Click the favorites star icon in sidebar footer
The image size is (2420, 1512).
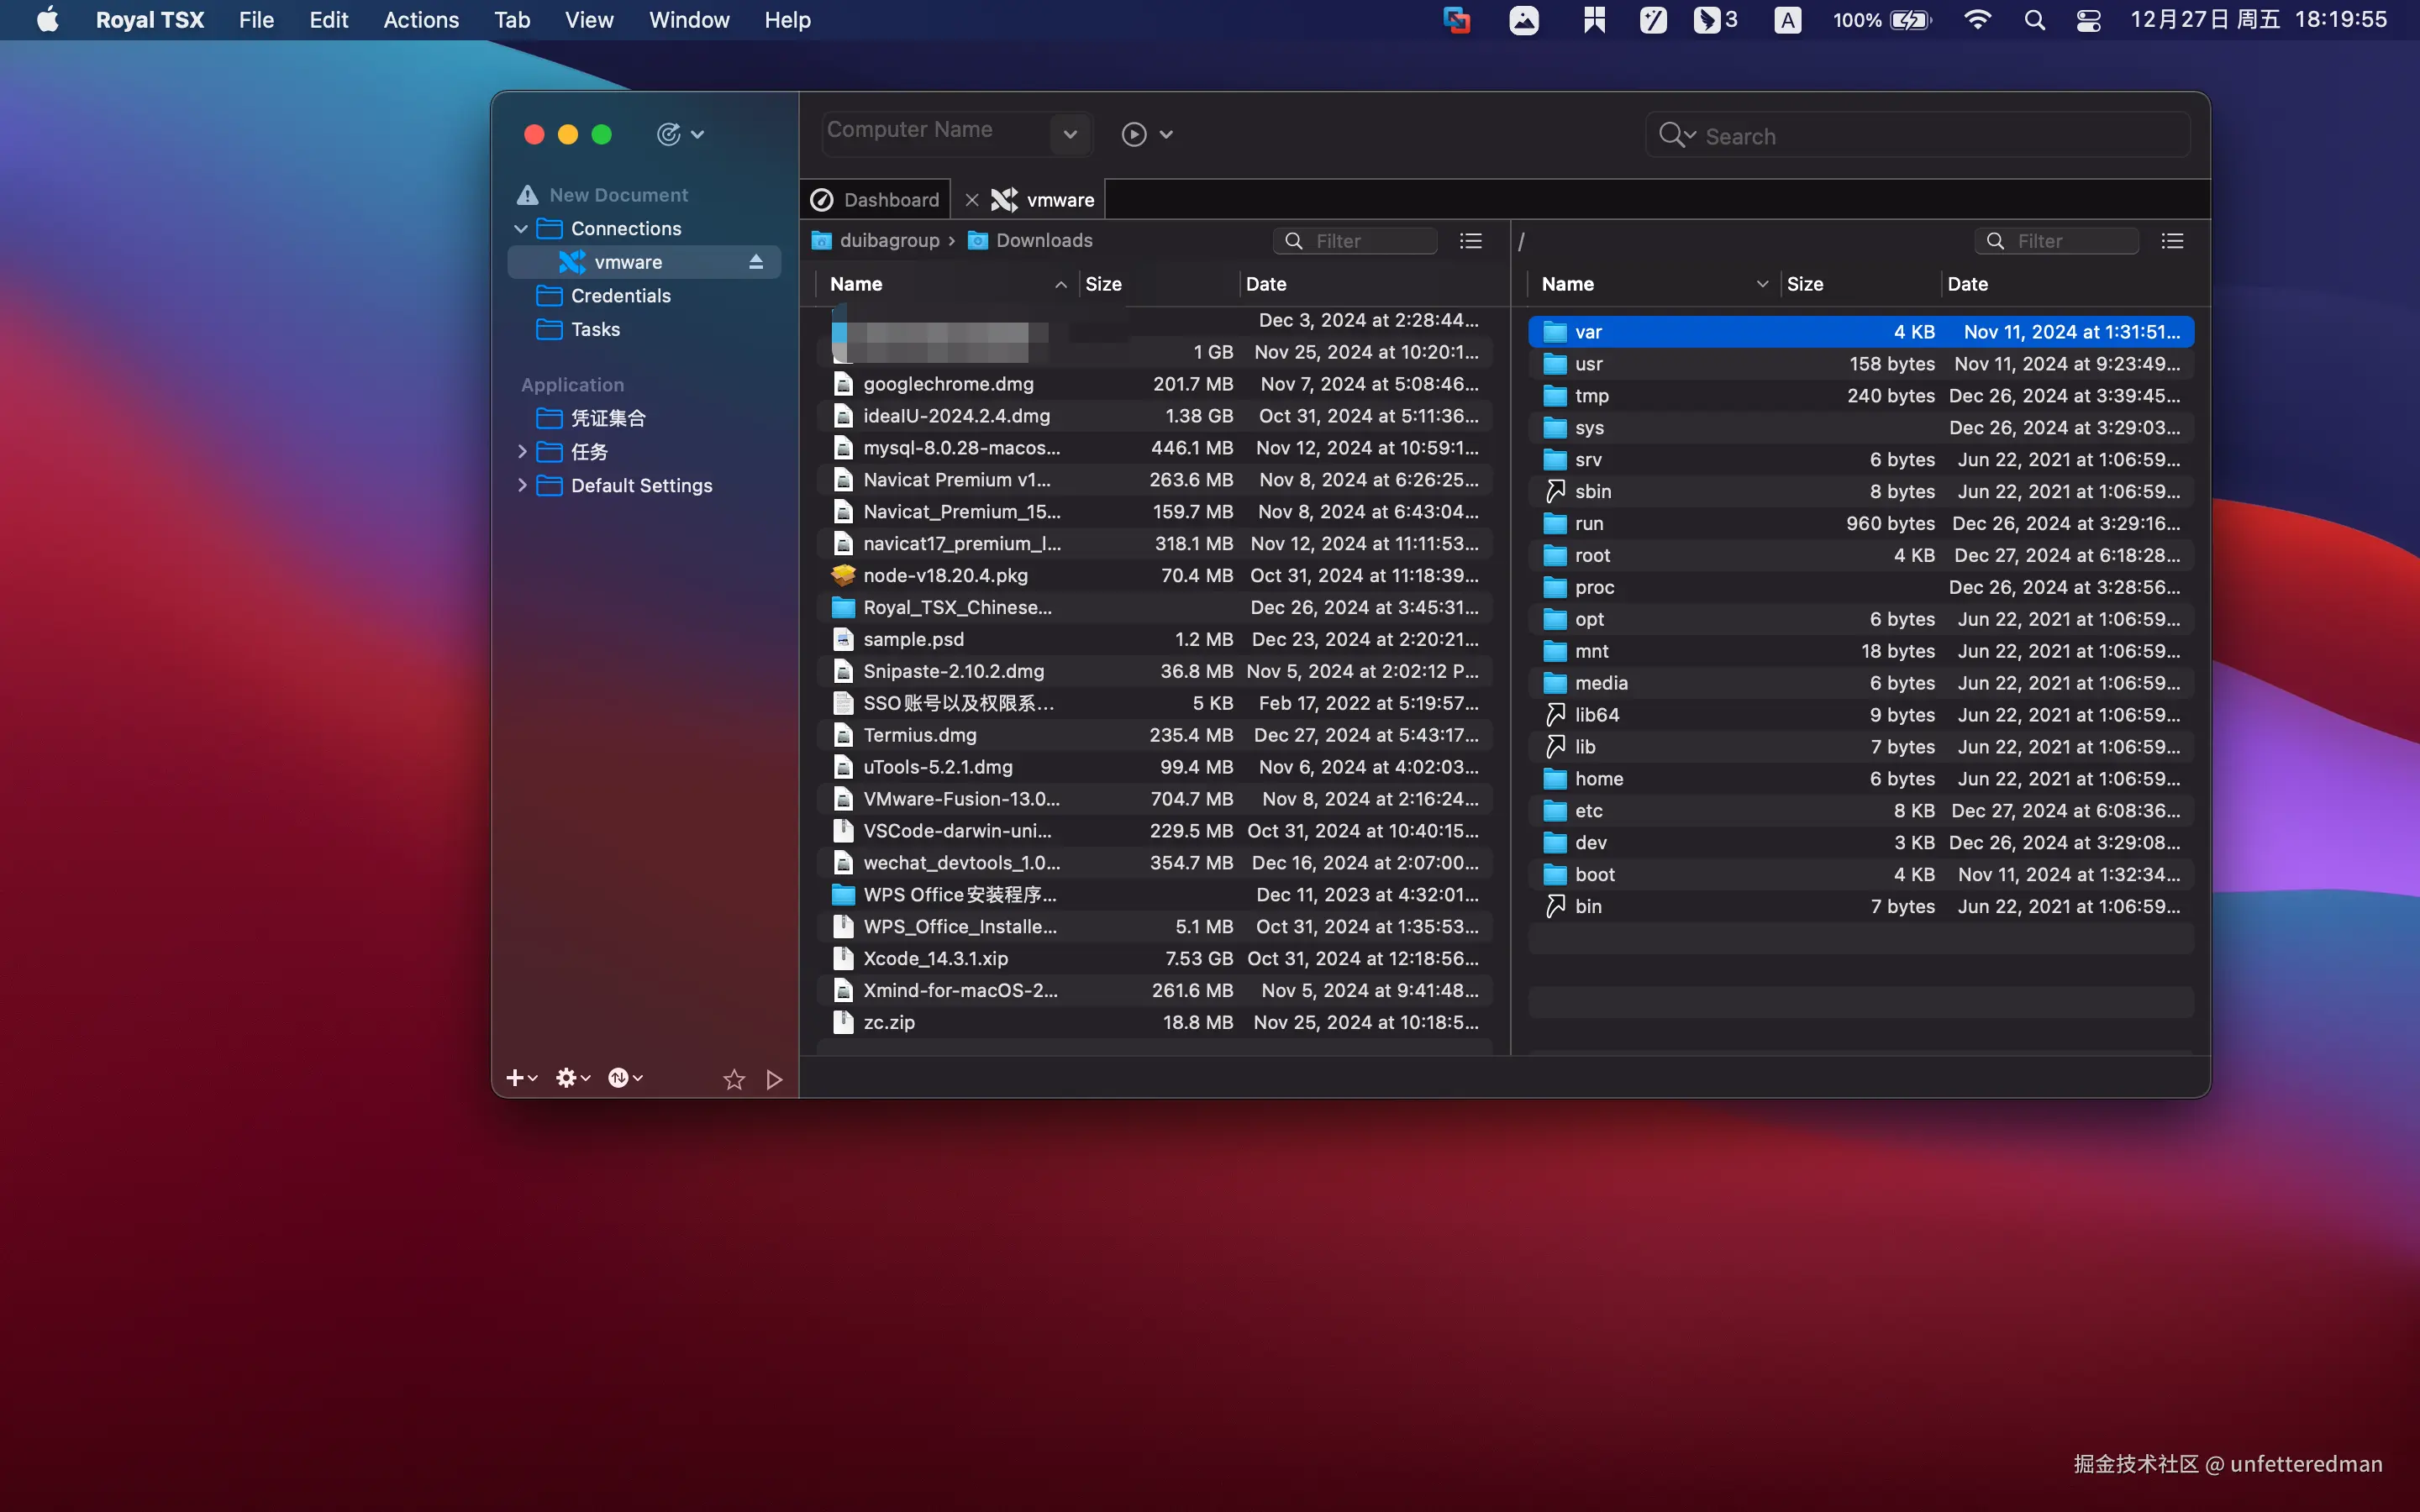pos(734,1079)
